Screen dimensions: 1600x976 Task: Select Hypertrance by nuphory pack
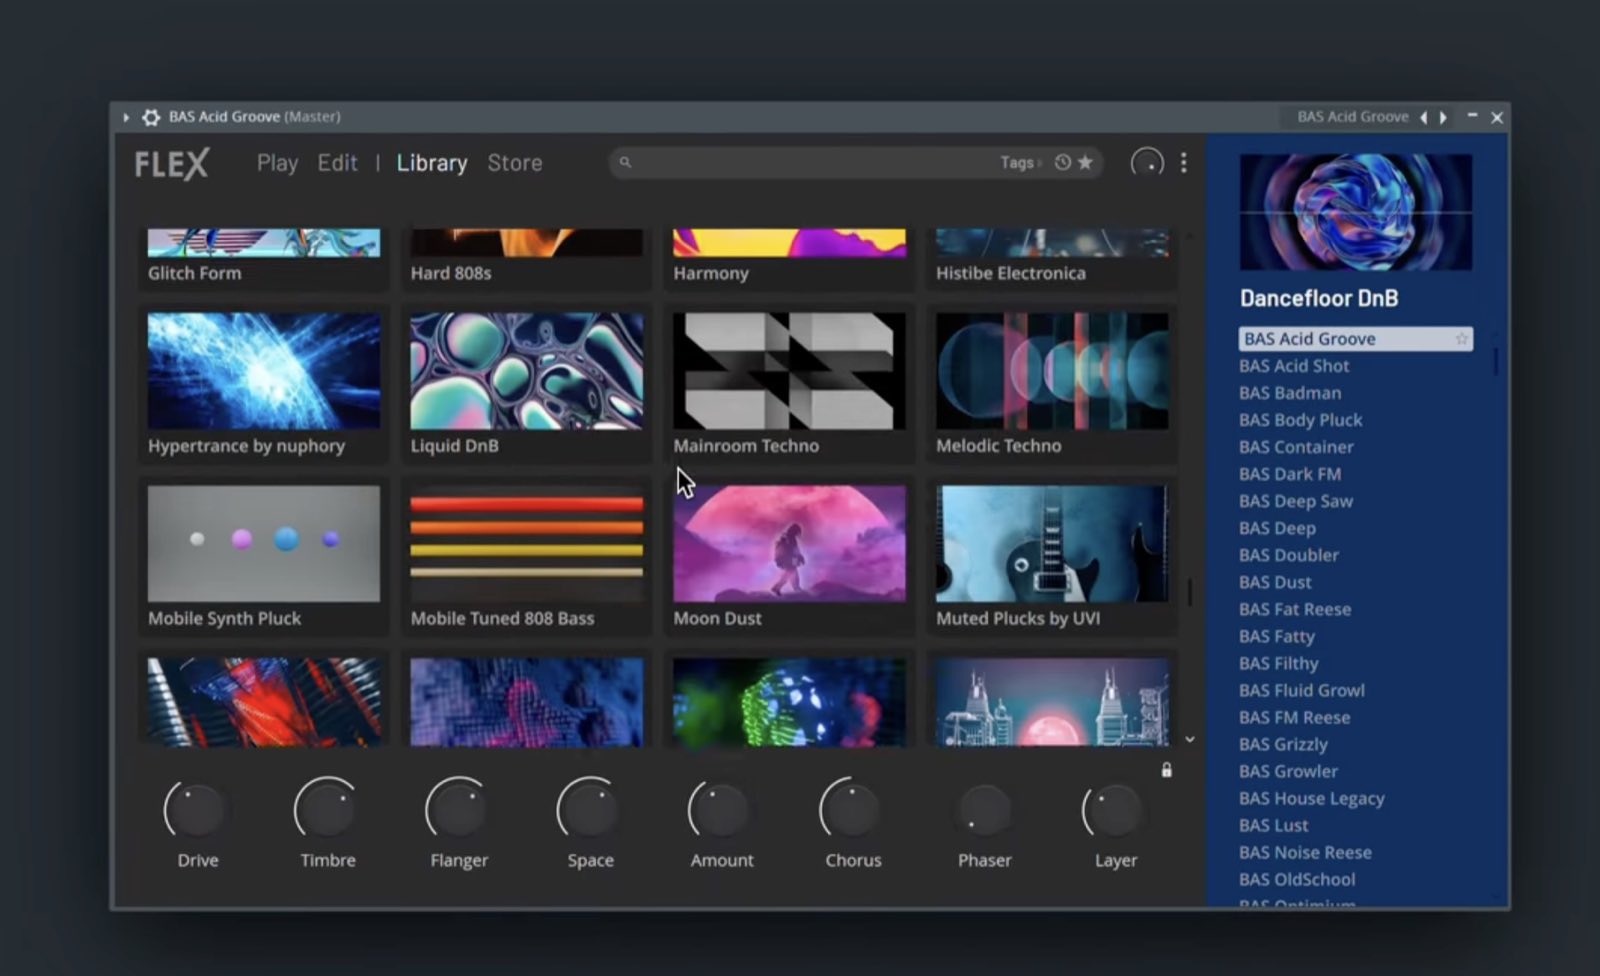[x=264, y=385]
